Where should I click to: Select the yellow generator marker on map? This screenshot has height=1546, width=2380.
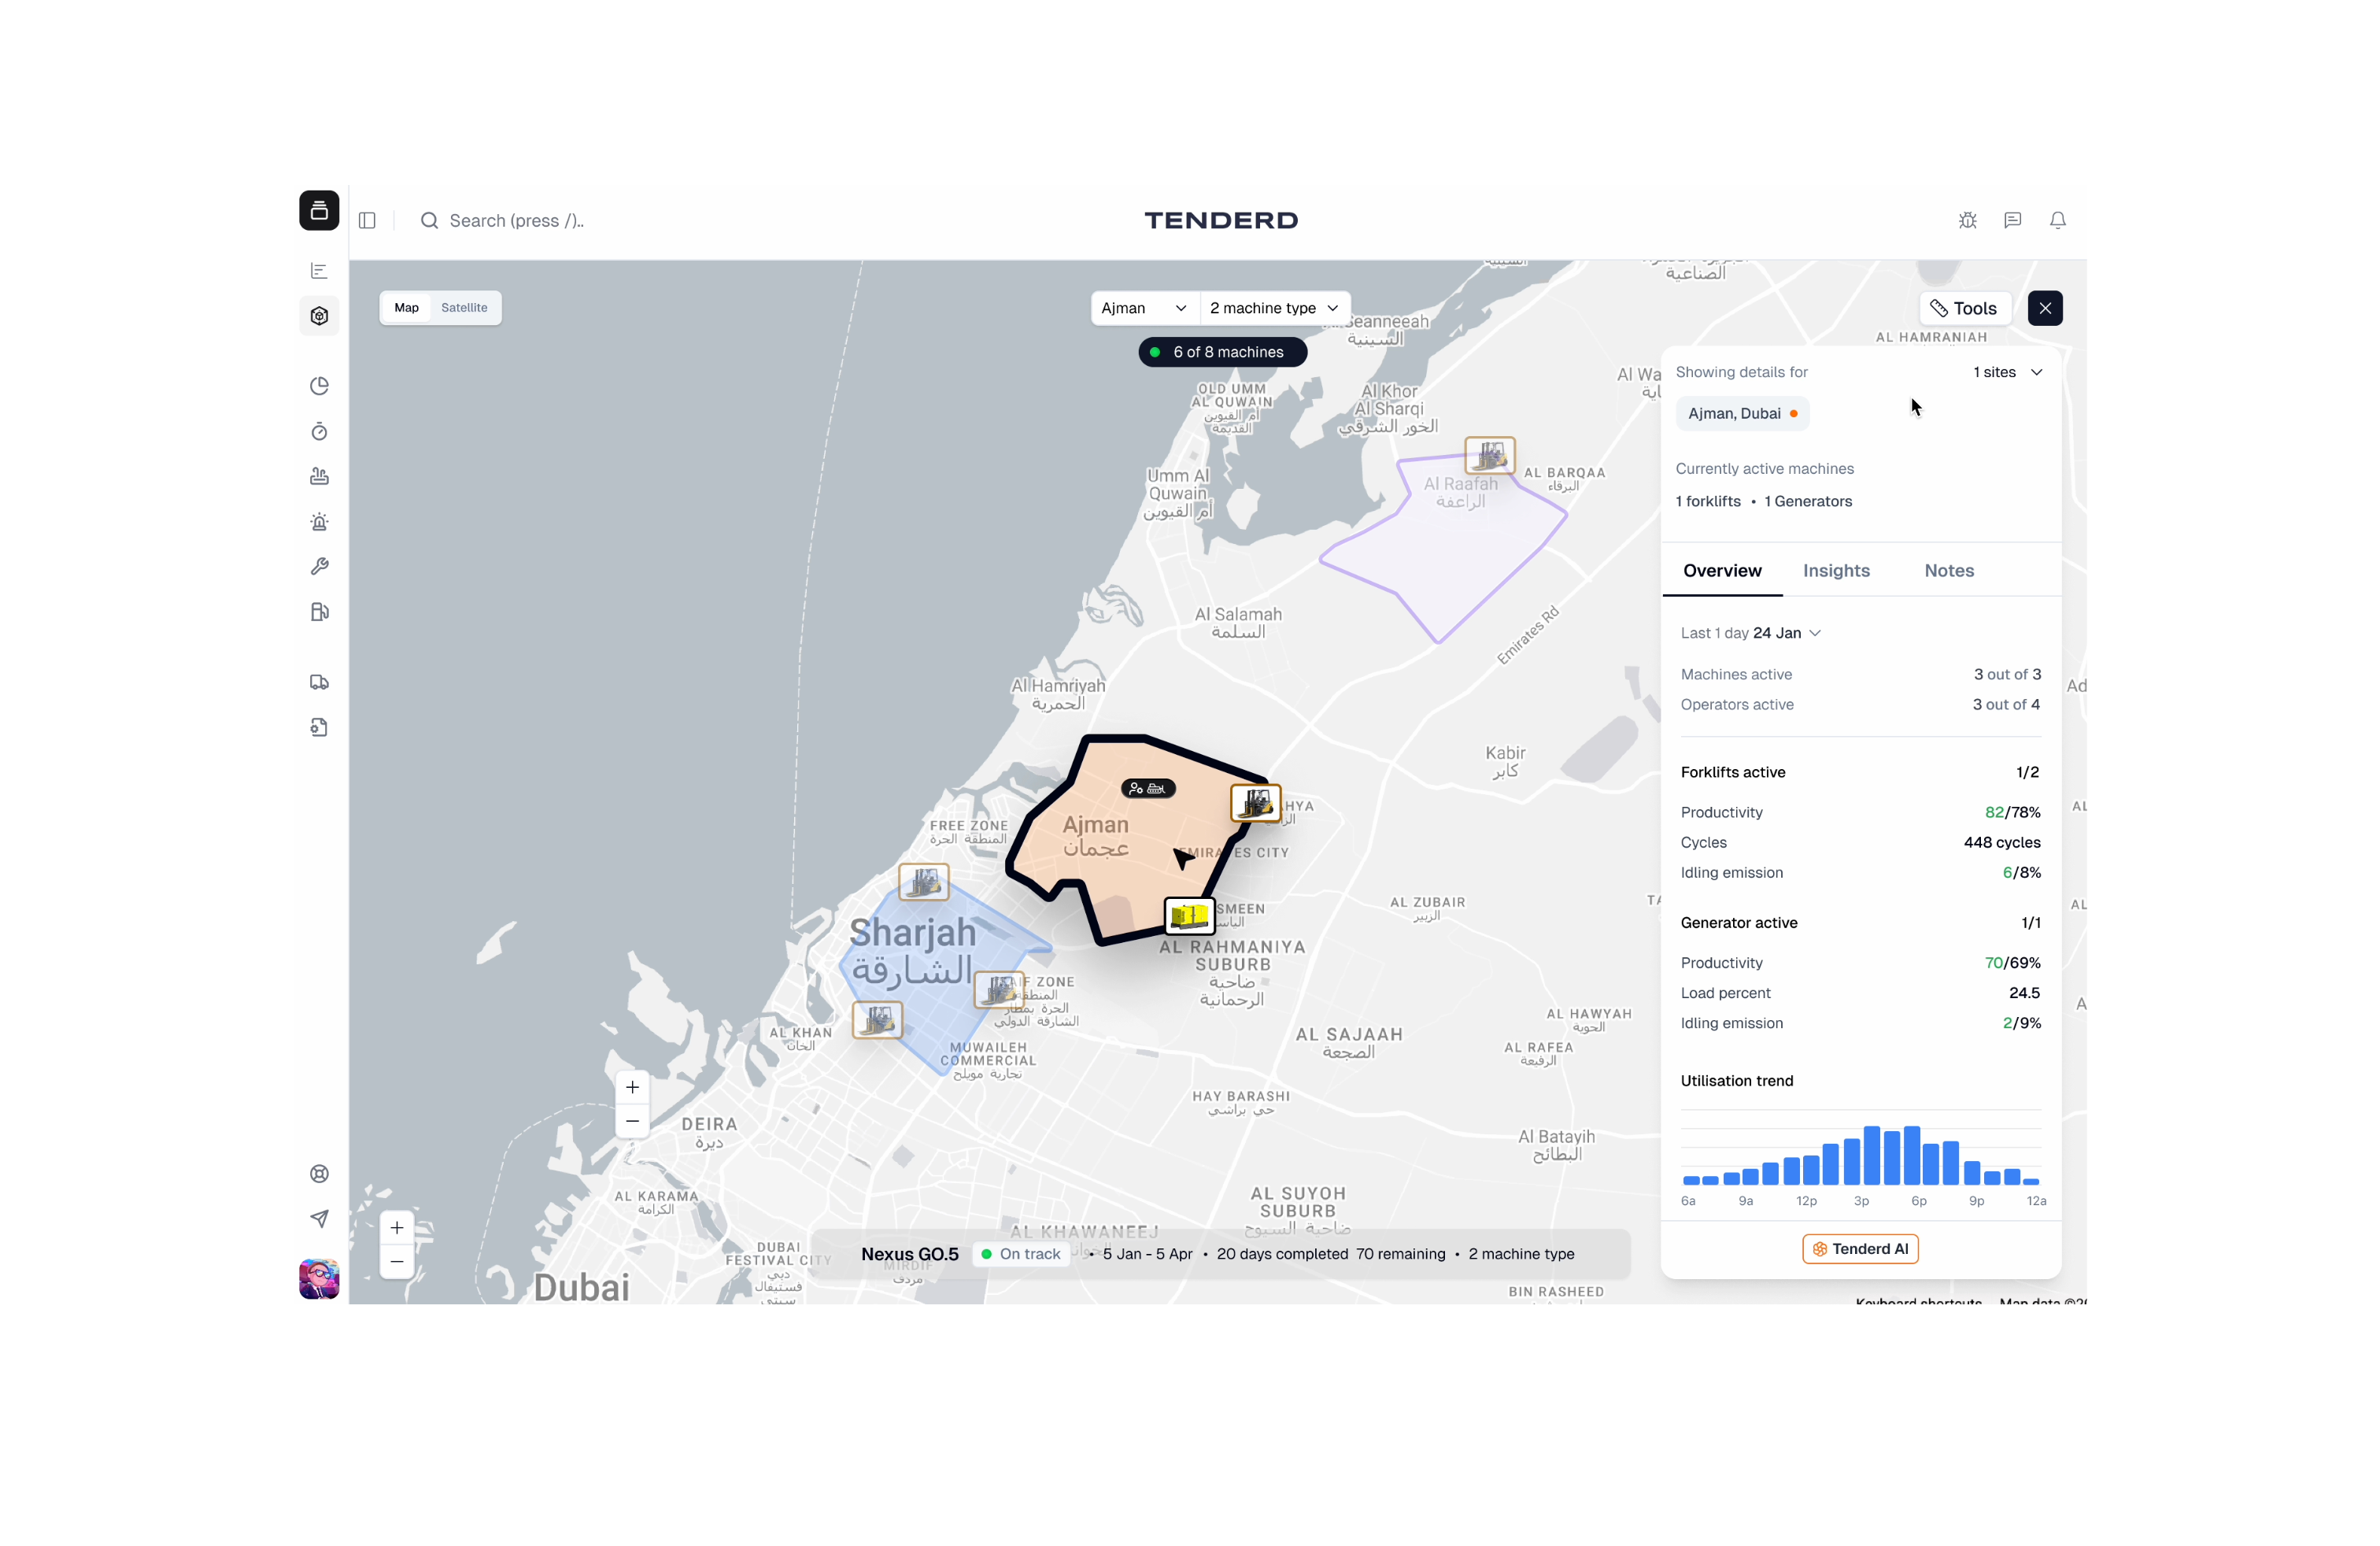click(x=1189, y=915)
